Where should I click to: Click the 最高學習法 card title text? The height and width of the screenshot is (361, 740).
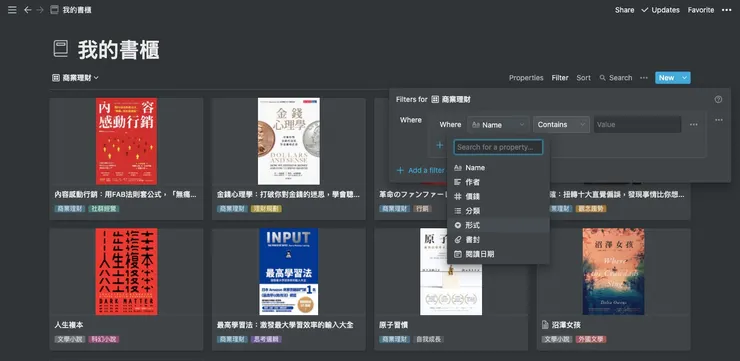pyautogui.click(x=285, y=325)
